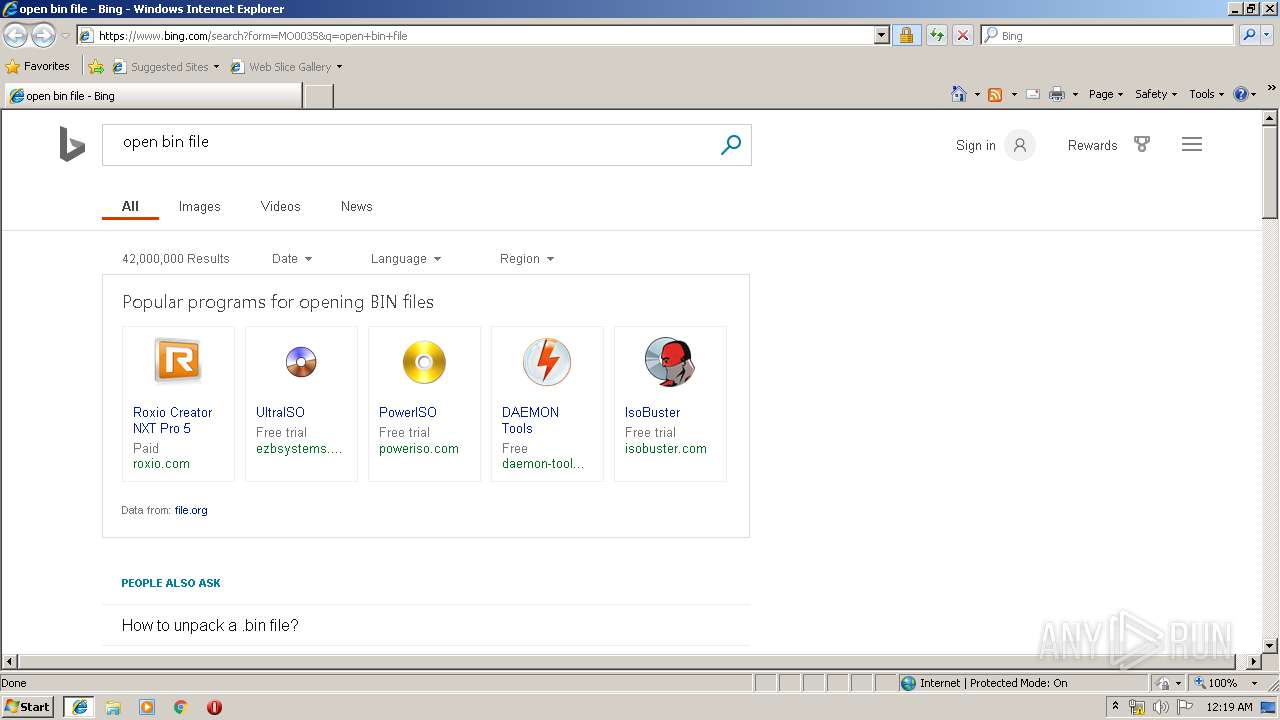Open Roxio Creator NXT Pro 5 link
The height and width of the screenshot is (720, 1280).
click(173, 420)
